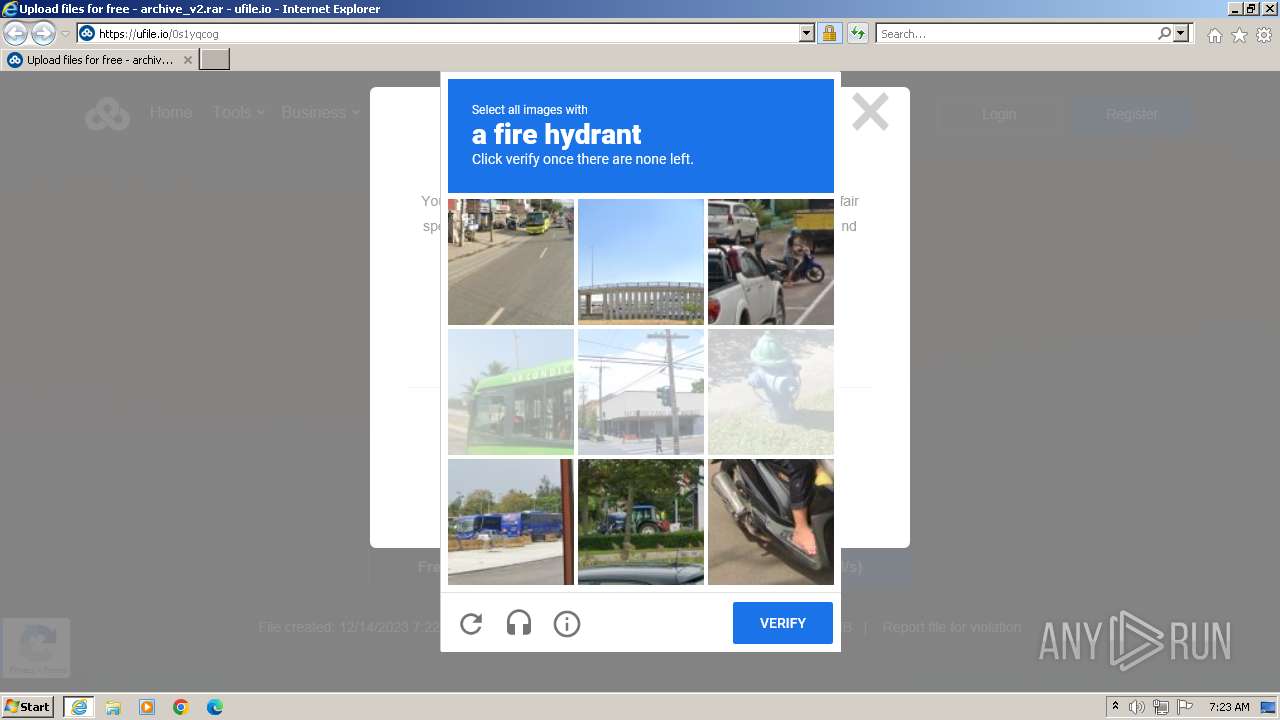Refresh the page using the refresh icon
1280x720 pixels.
[858, 34]
